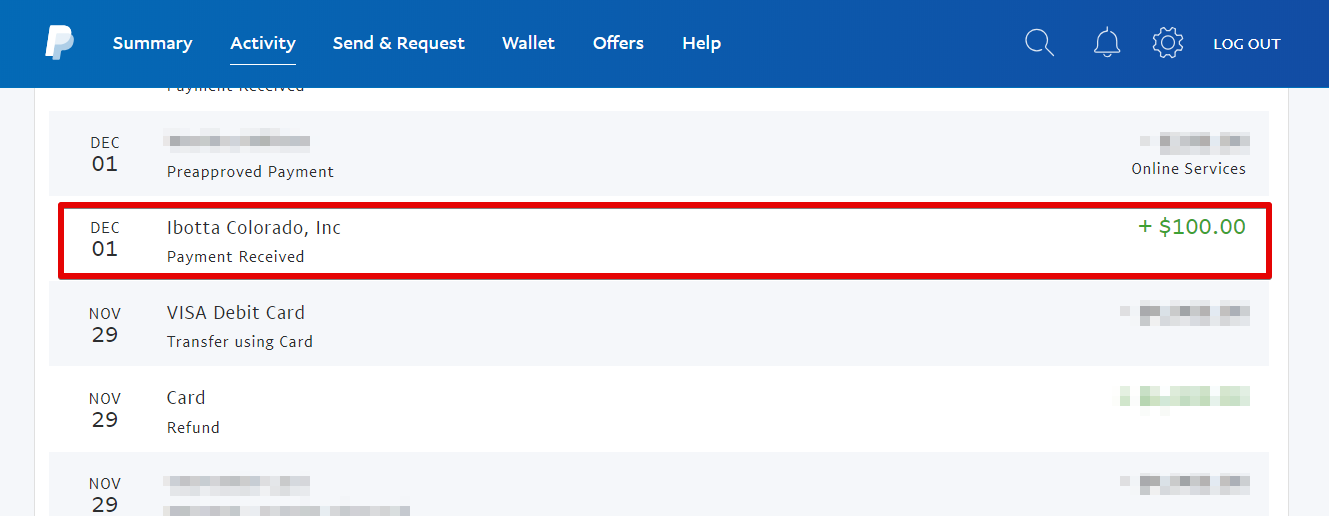The image size is (1329, 516).
Task: Open the Help menu item
Action: pyautogui.click(x=701, y=43)
